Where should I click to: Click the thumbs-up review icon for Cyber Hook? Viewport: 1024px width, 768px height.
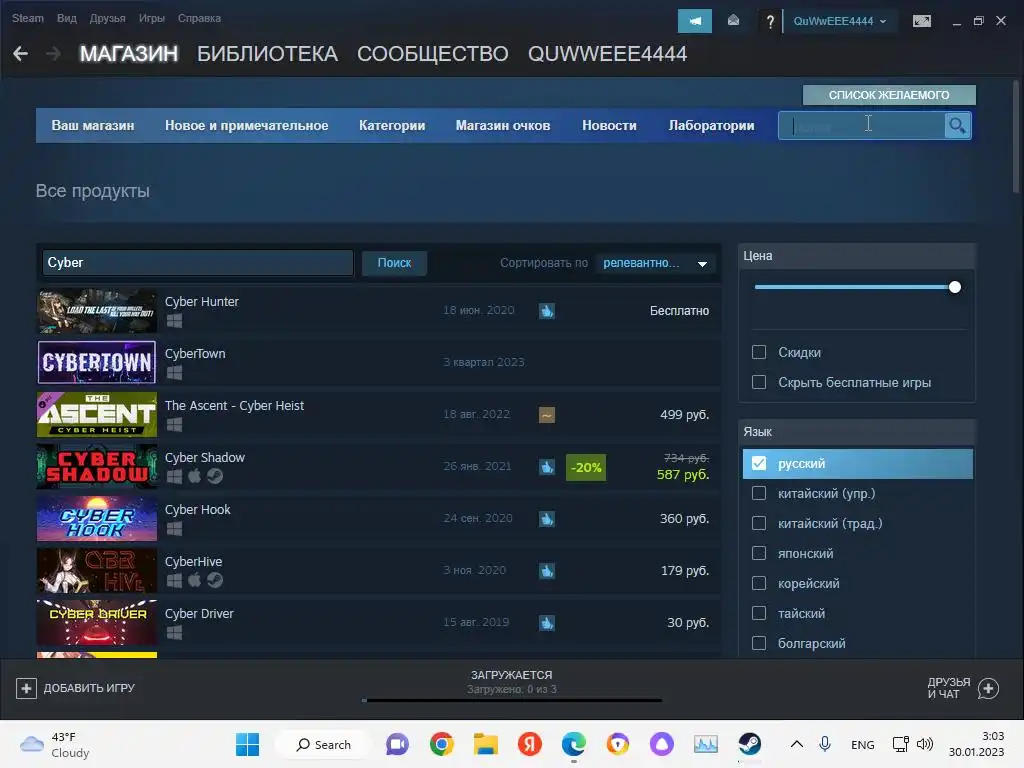547,519
